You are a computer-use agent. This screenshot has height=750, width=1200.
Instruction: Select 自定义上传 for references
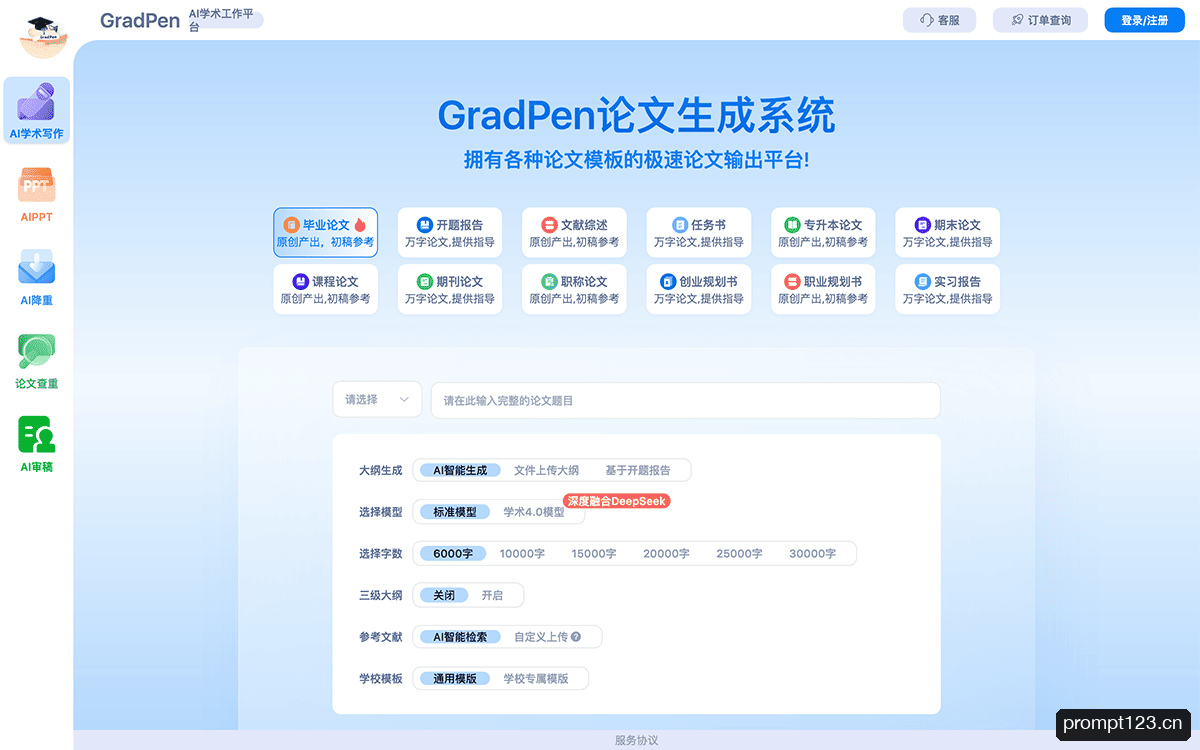pos(541,636)
